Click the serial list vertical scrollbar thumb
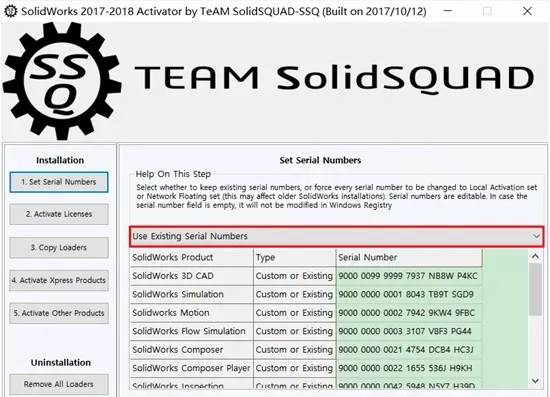 tap(535, 290)
